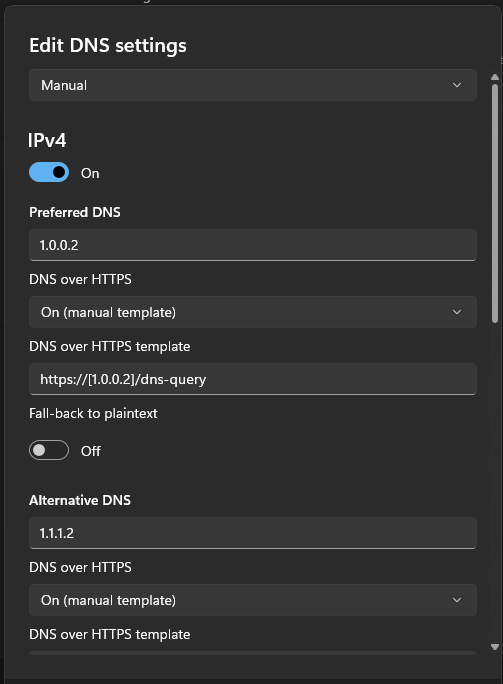503x684 pixels.
Task: Click the Preferred DNS field showing 1.0.0.2
Action: [253, 245]
